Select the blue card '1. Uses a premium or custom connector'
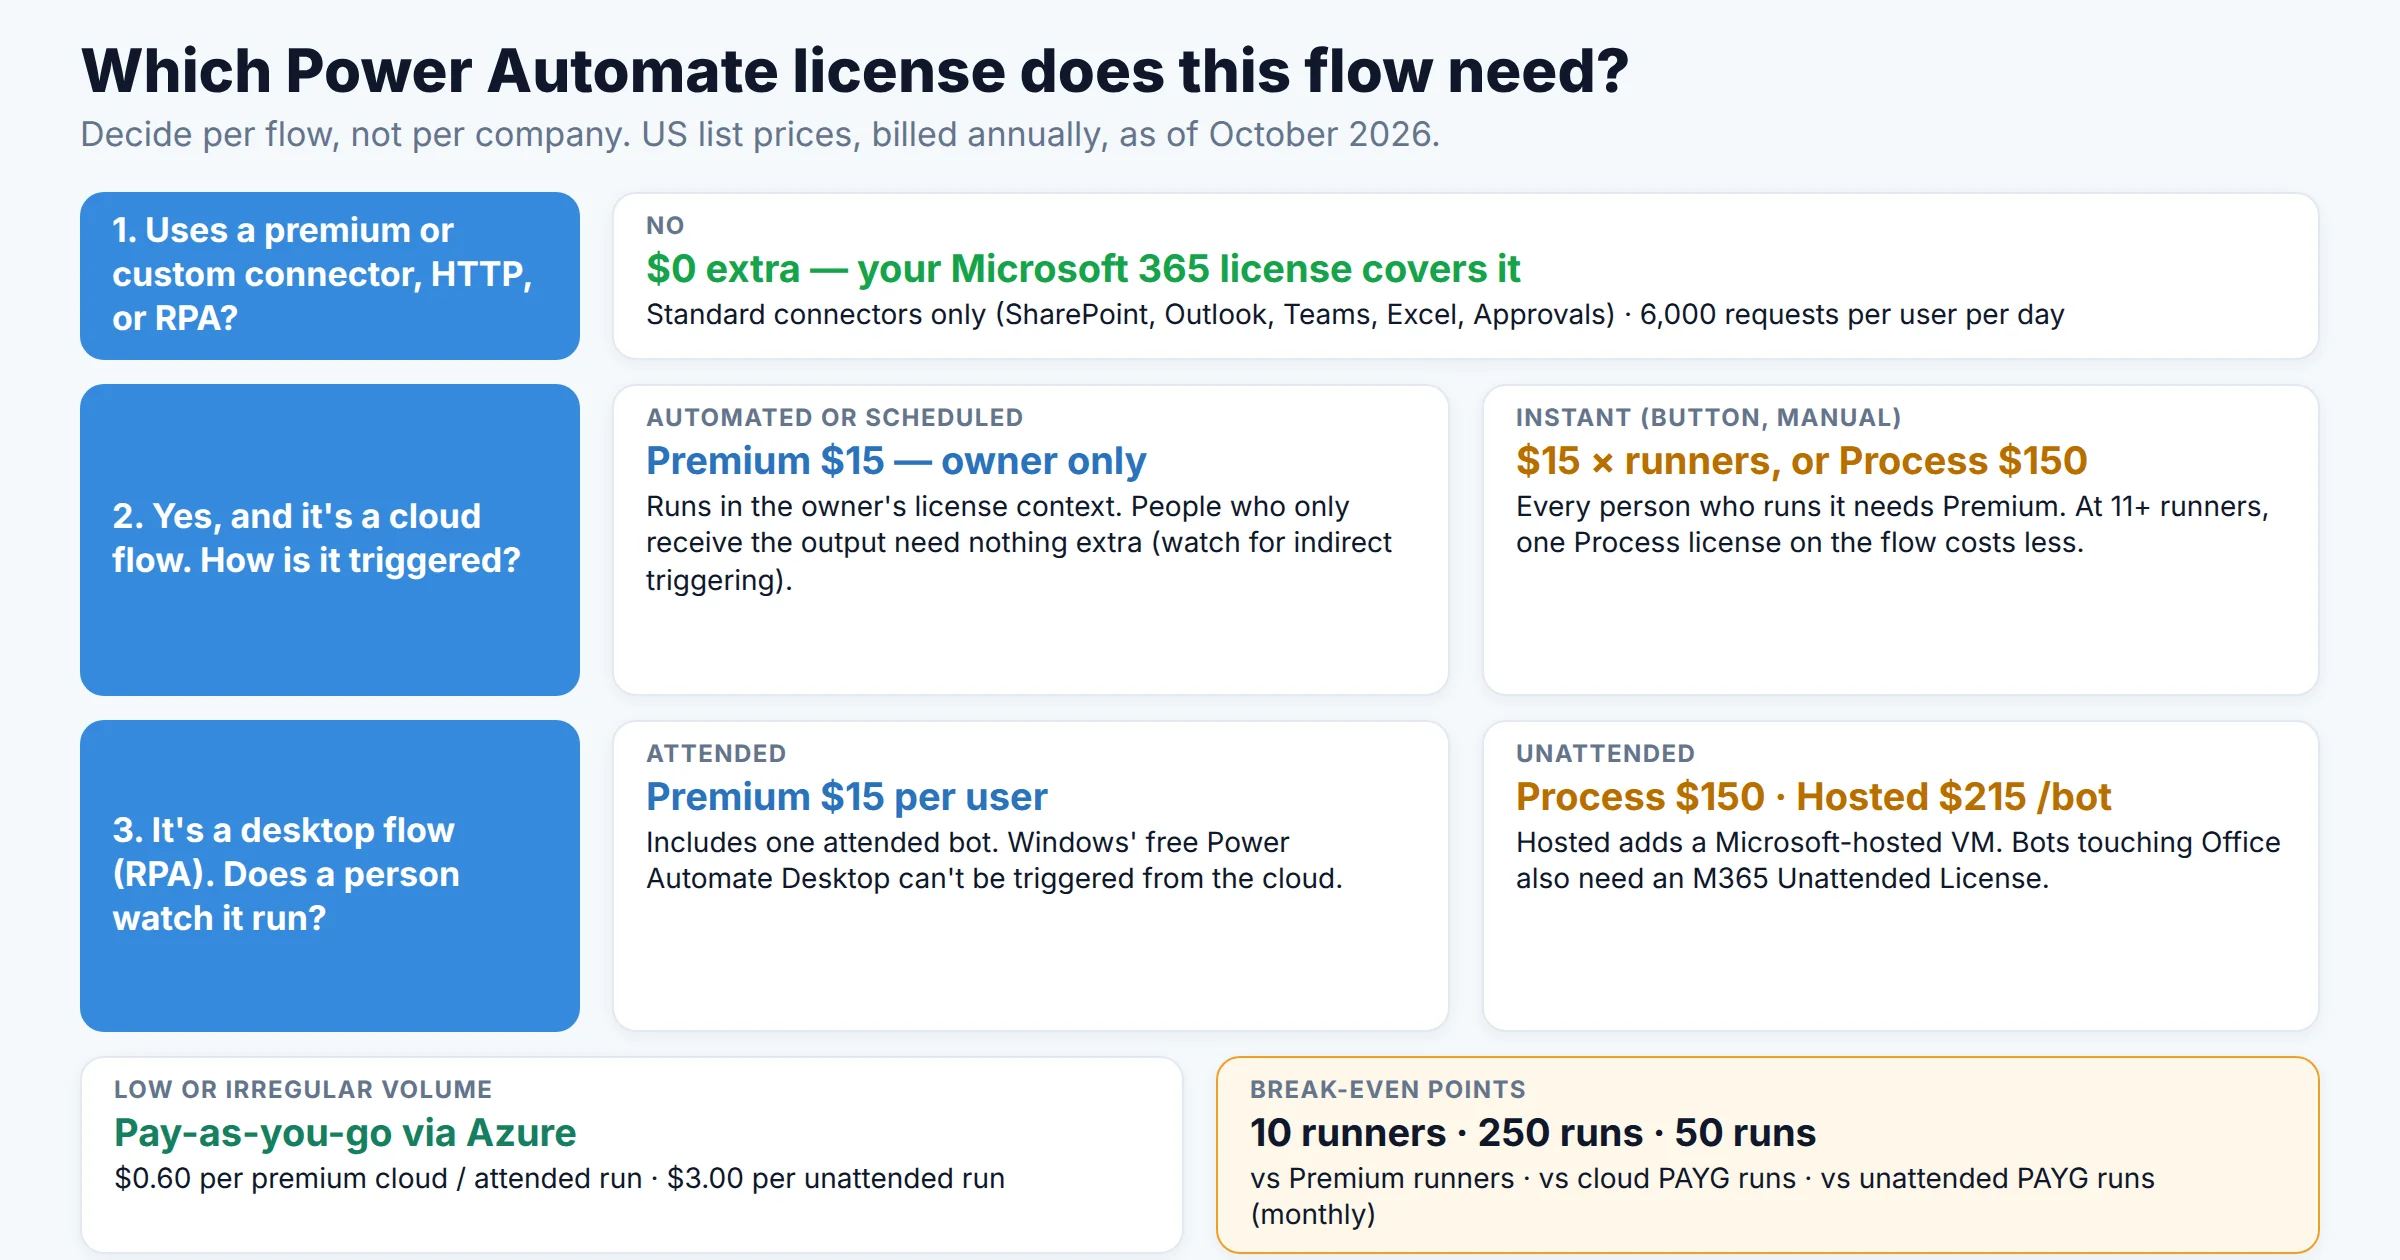Image resolution: width=2400 pixels, height=1260 pixels. [x=330, y=276]
